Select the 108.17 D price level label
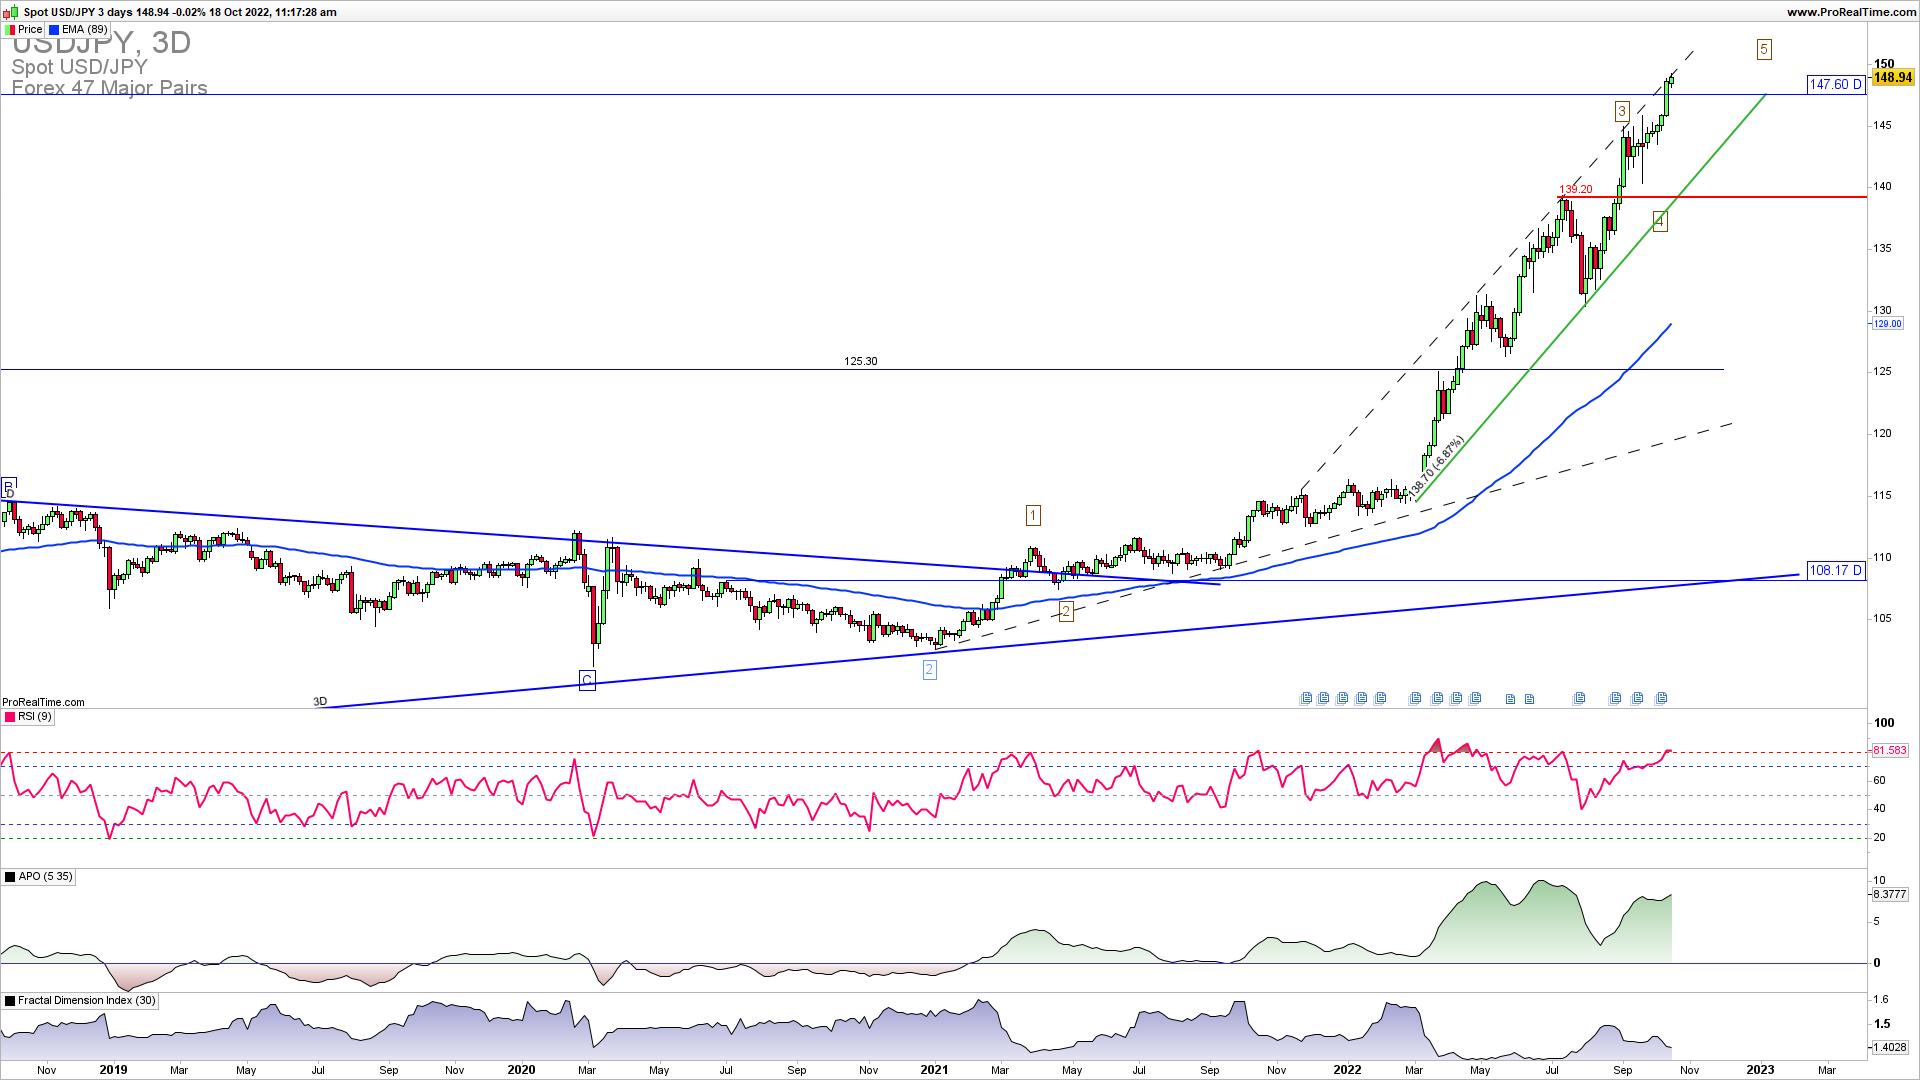1920x1080 pixels. (1836, 571)
